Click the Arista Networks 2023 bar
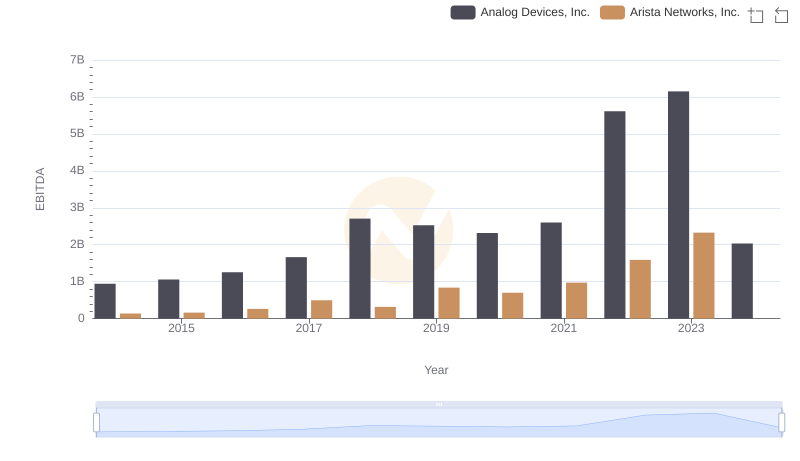Viewport: 800px width, 461px height. coord(704,275)
